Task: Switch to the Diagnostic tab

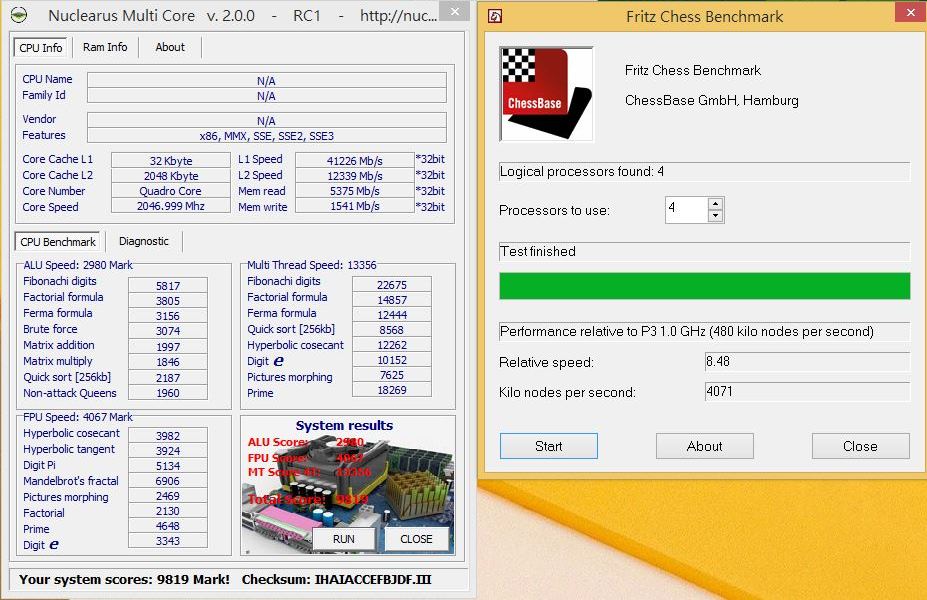Action: [144, 241]
